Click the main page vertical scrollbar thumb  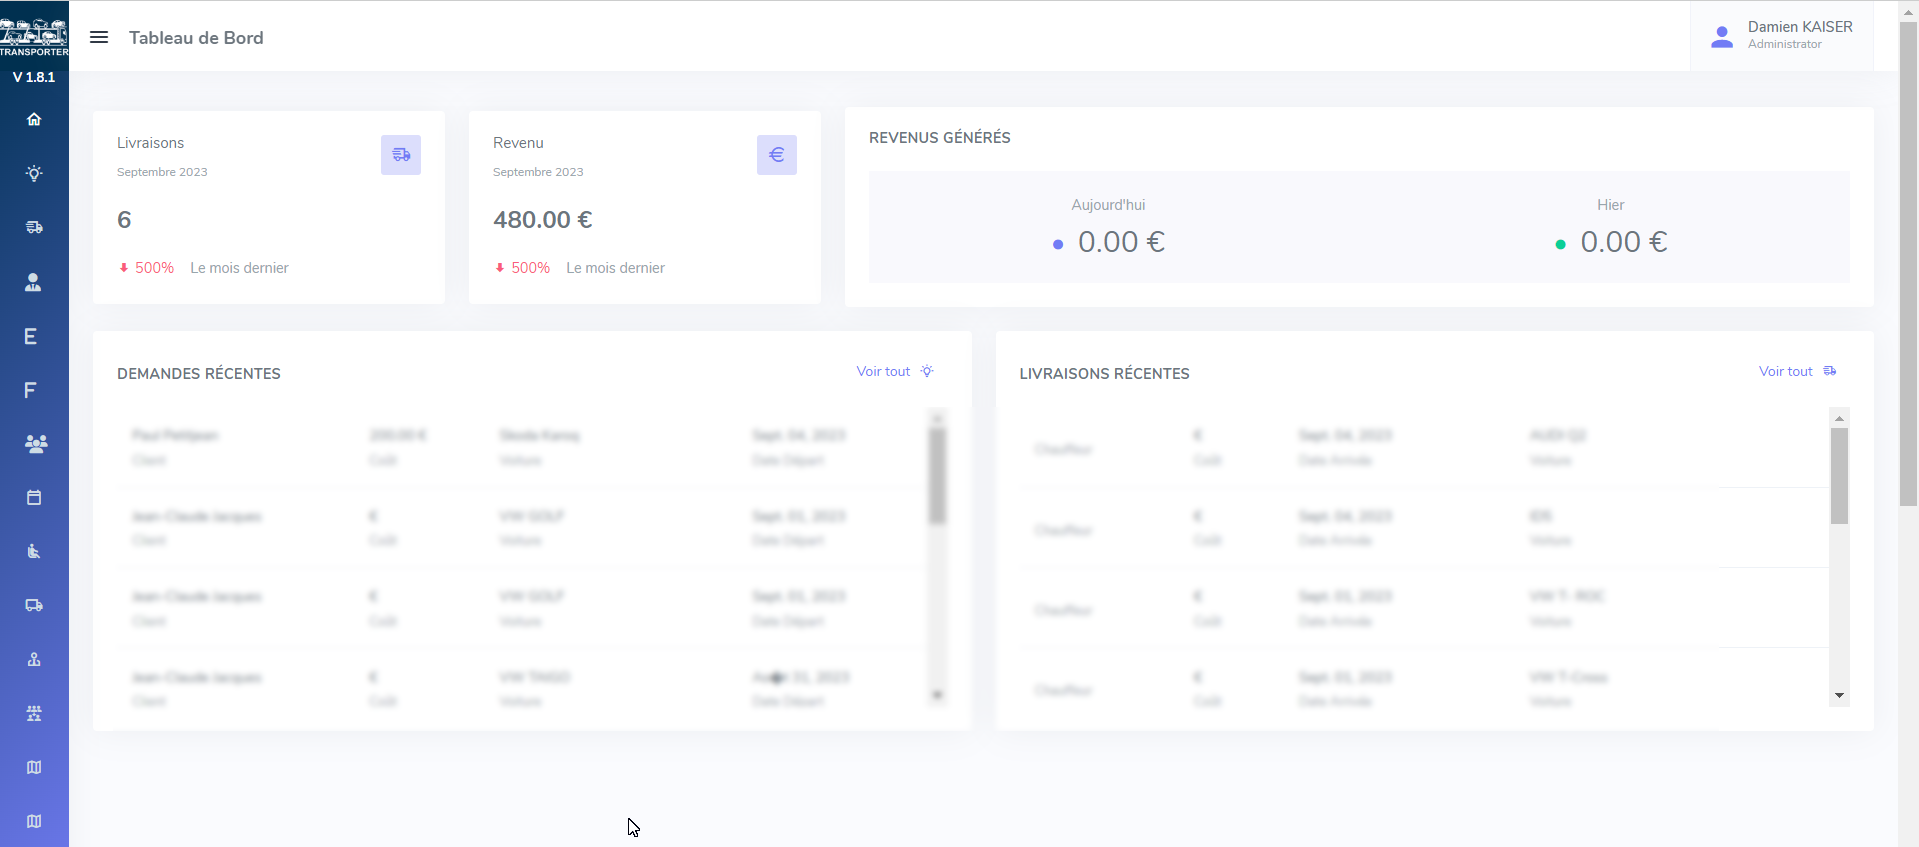pyautogui.click(x=1908, y=264)
